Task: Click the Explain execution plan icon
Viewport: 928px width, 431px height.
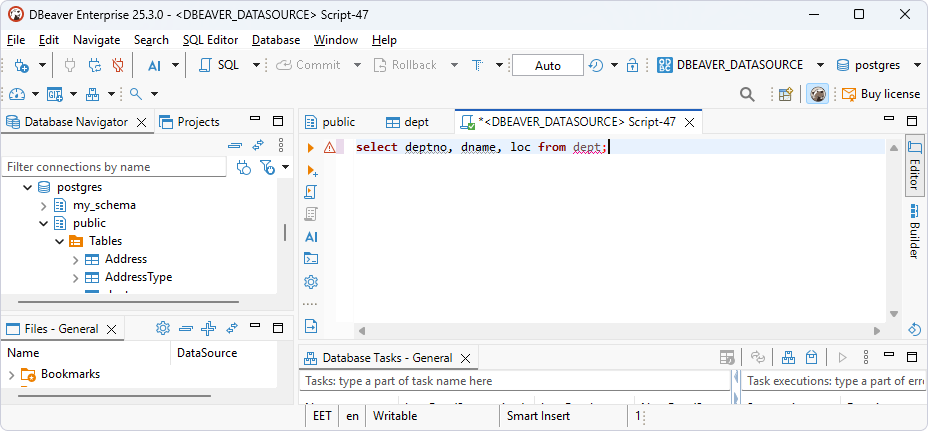Action: pyautogui.click(x=311, y=214)
